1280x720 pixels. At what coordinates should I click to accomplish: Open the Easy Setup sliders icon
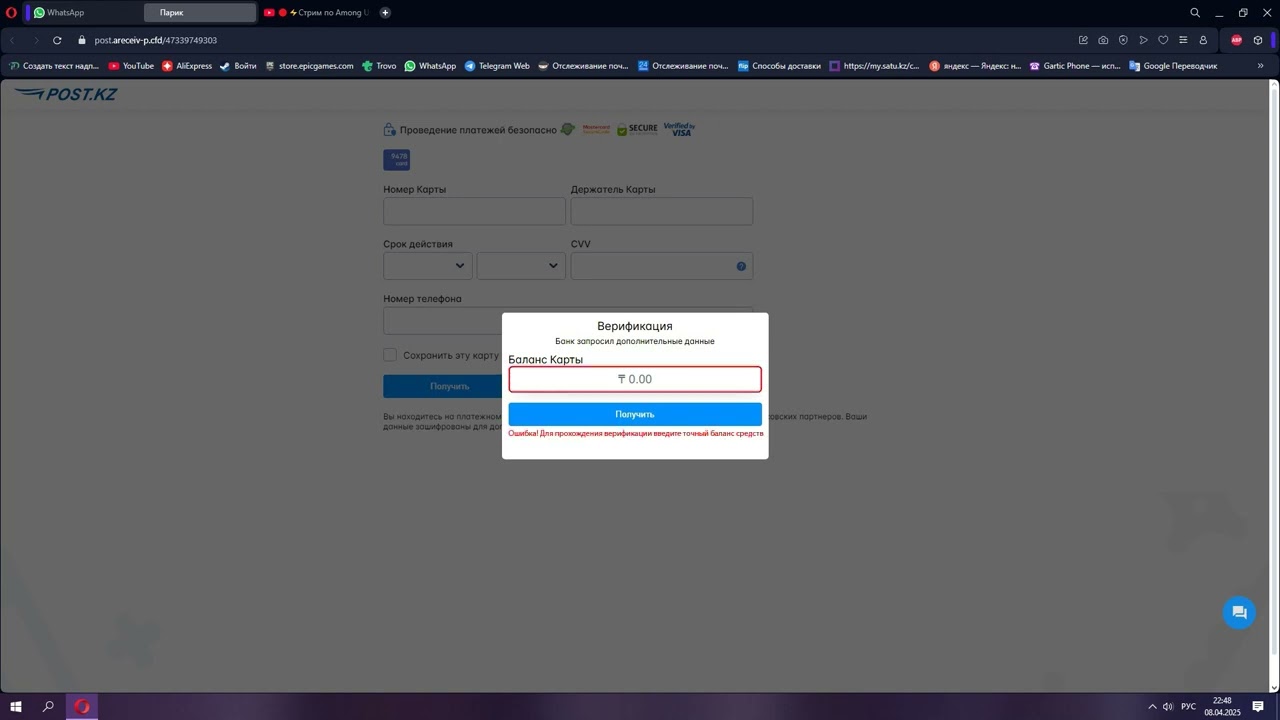(x=1183, y=40)
